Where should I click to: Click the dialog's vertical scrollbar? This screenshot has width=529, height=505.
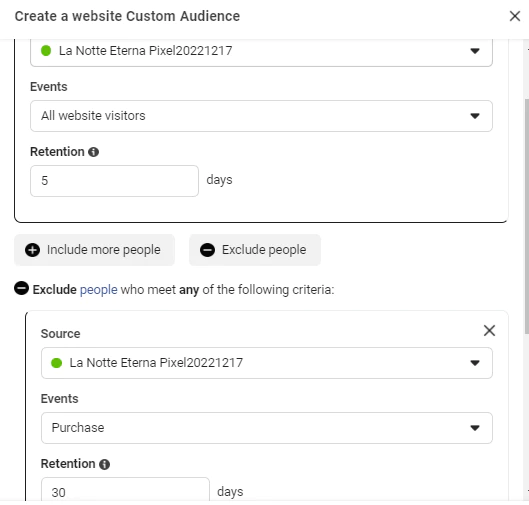tap(527, 216)
